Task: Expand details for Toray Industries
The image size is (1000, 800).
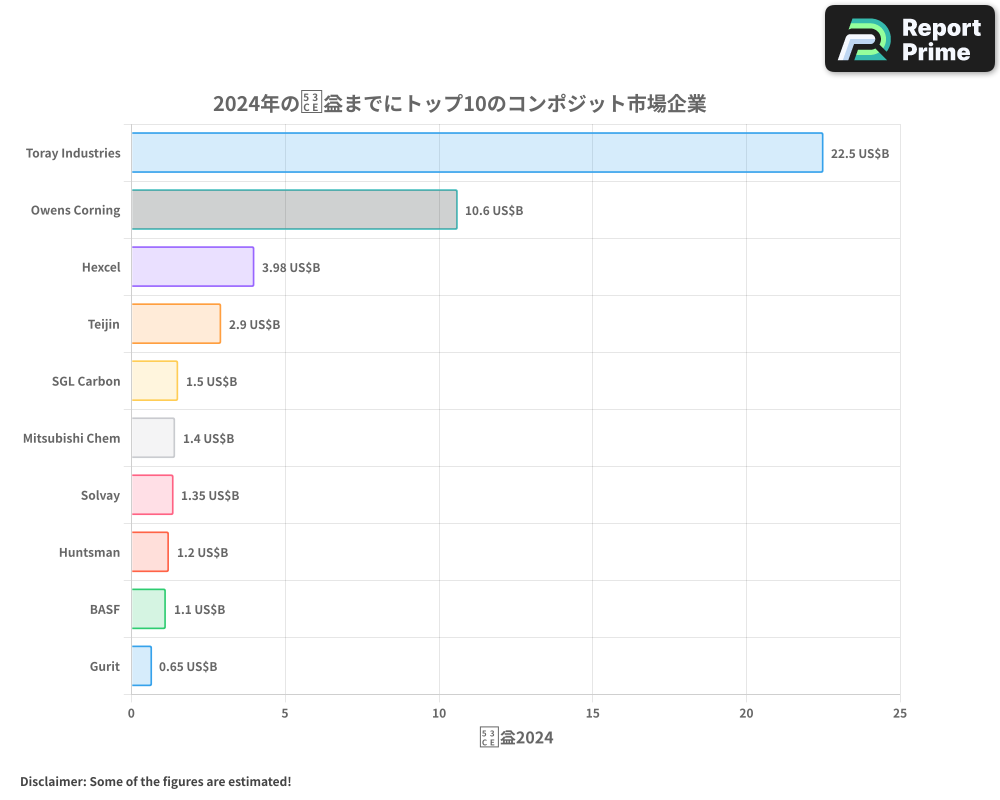Action: pos(73,153)
